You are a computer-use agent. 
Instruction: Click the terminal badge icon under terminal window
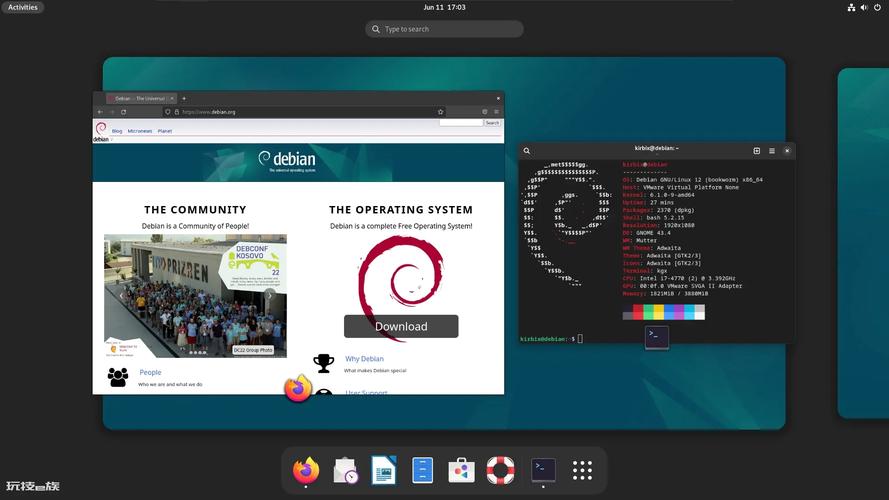(x=657, y=337)
